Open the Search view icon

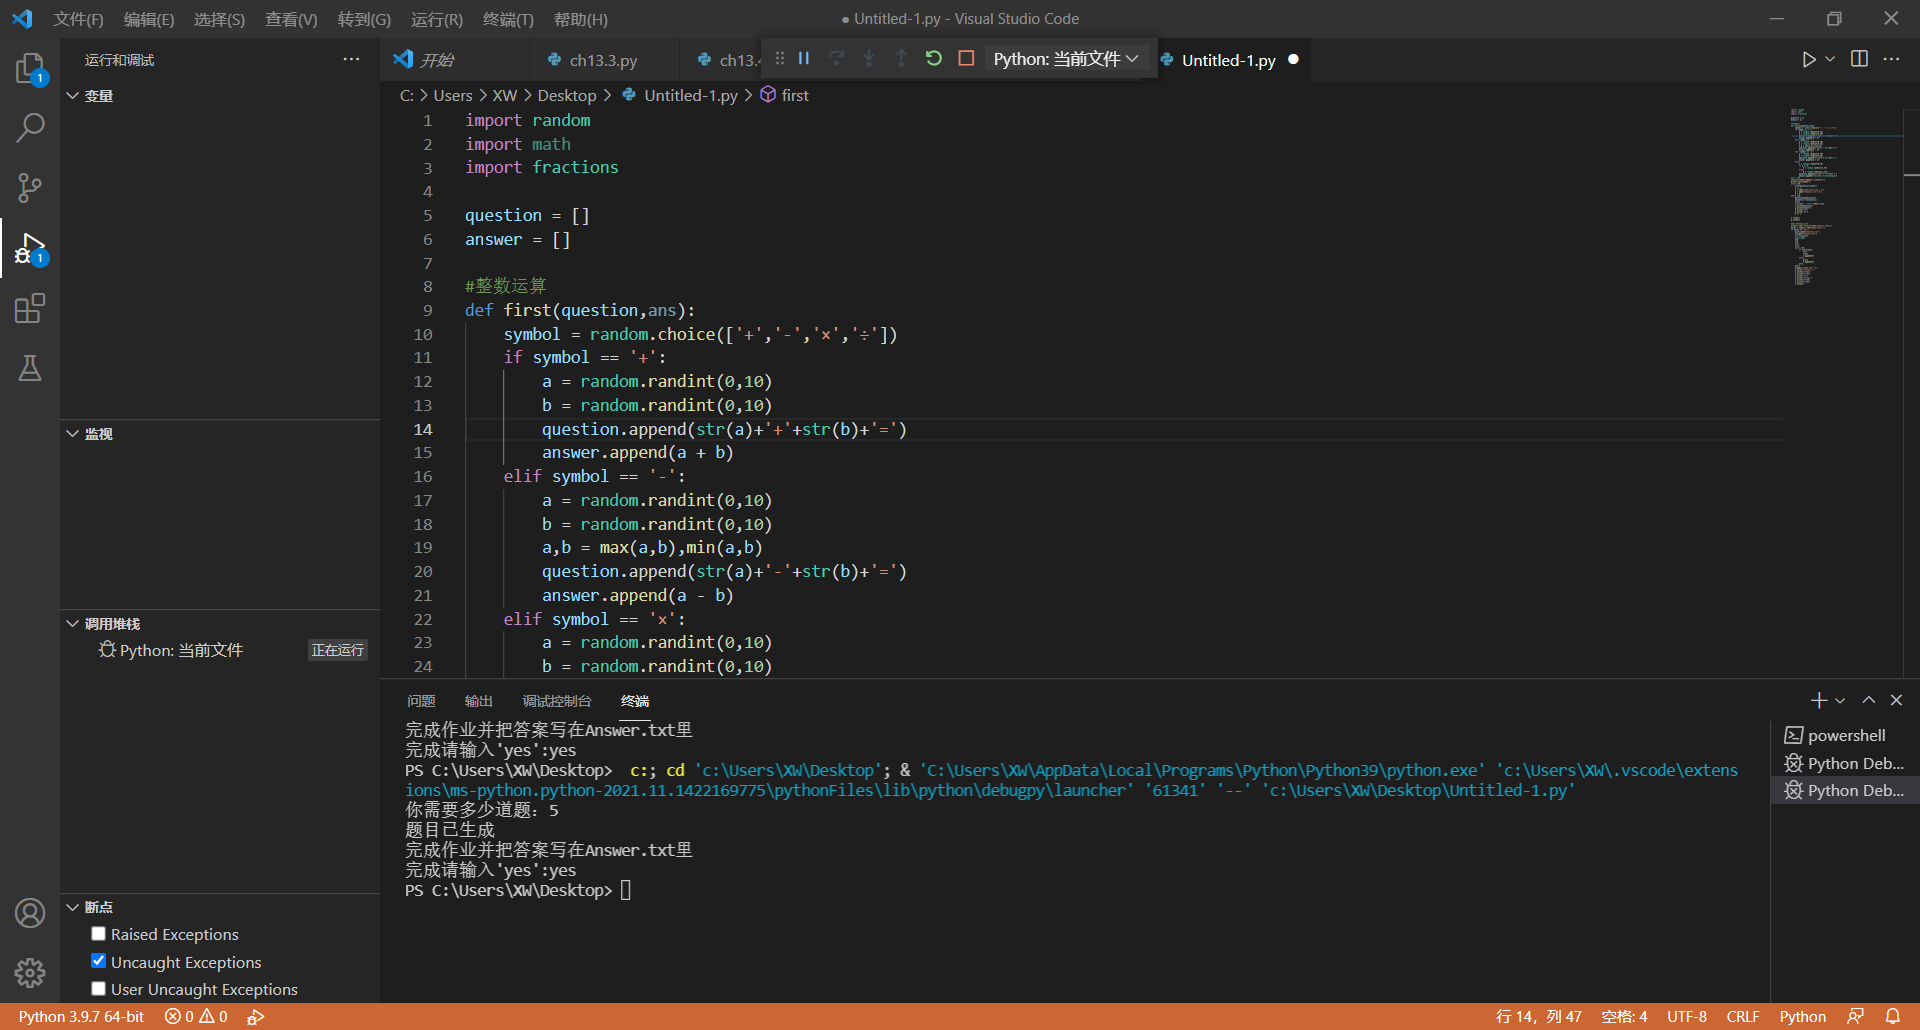(30, 128)
